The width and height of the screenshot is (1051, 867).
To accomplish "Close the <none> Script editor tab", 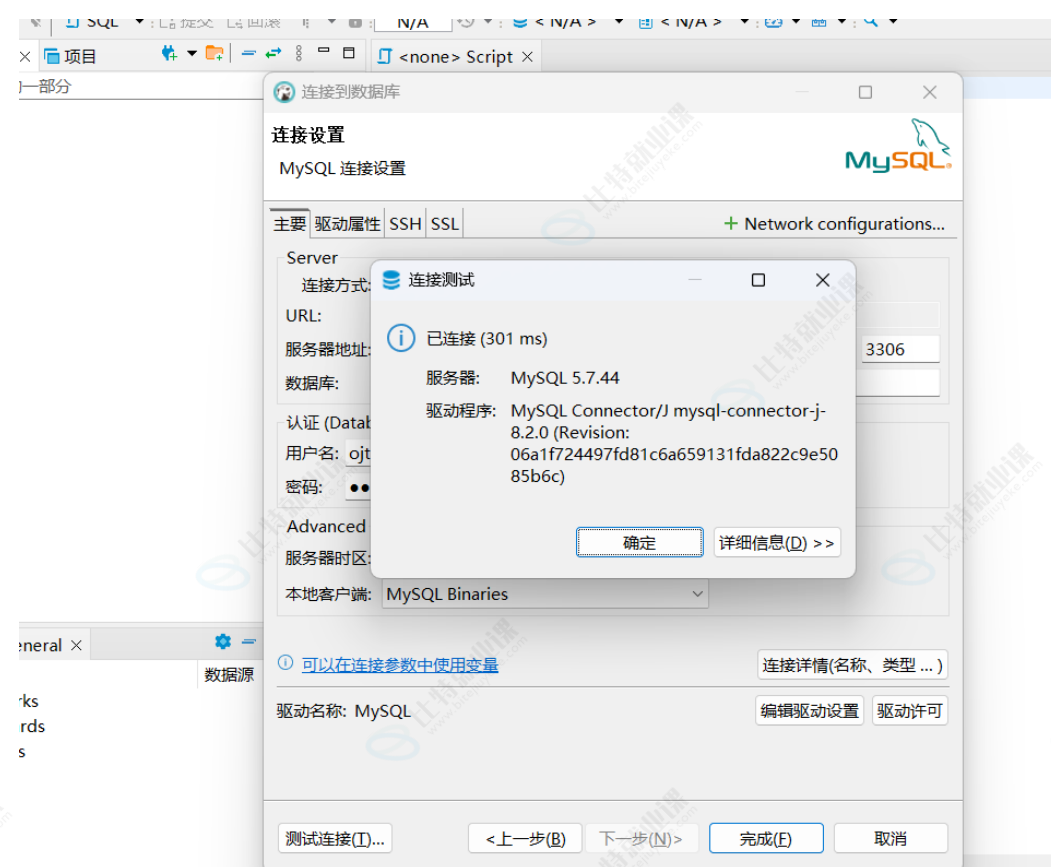I will click(528, 57).
